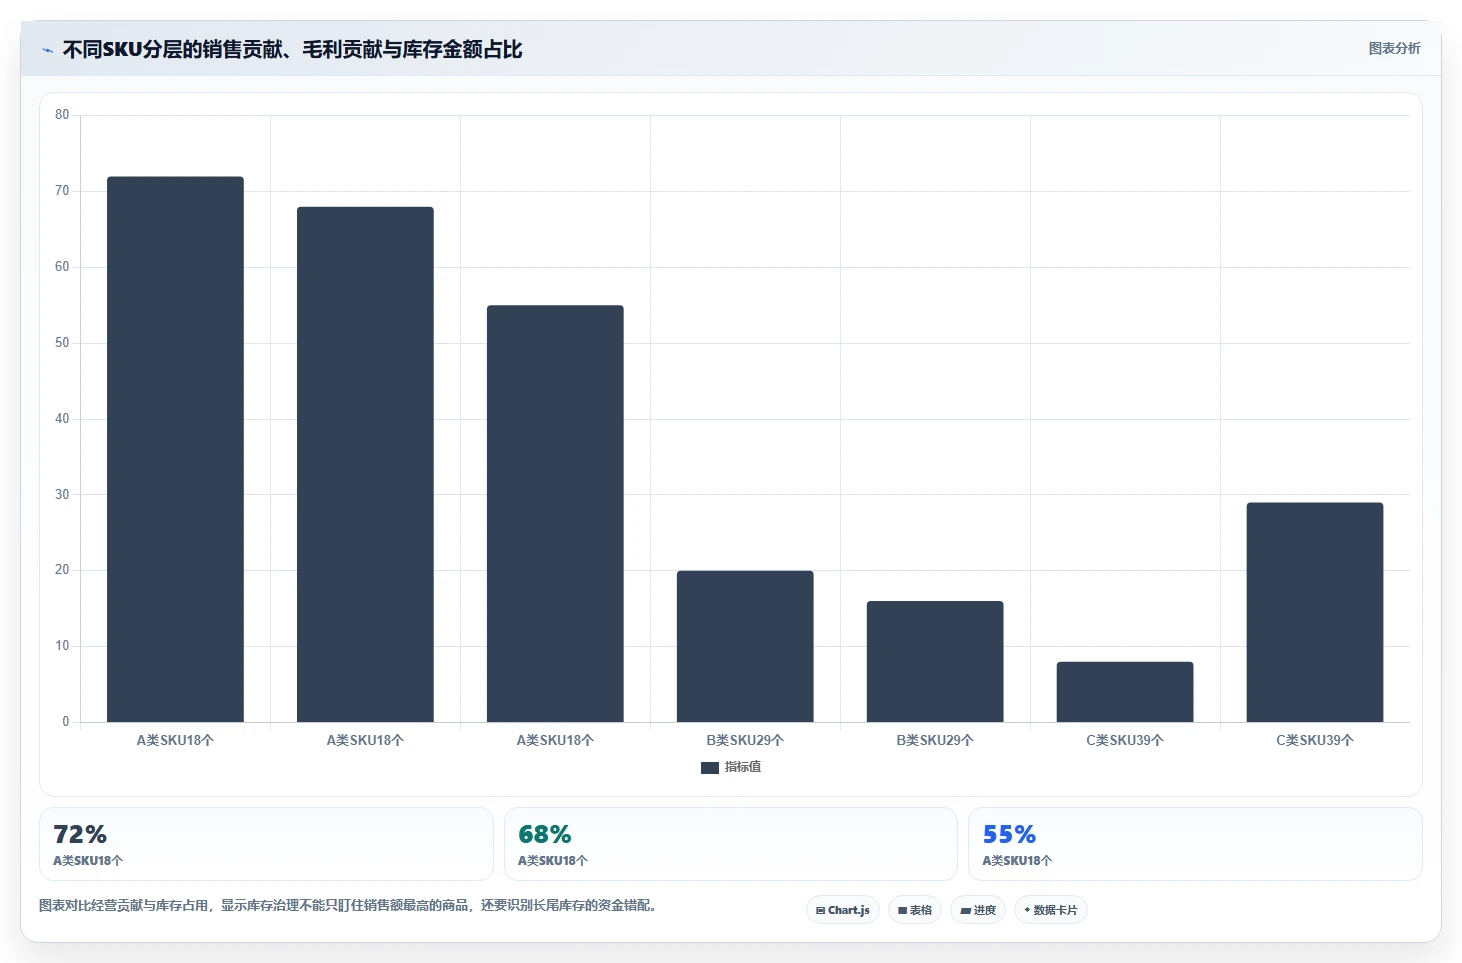Click the B类SKU29个 axis label under the 20 bar
The width and height of the screenshot is (1462, 963).
click(745, 741)
